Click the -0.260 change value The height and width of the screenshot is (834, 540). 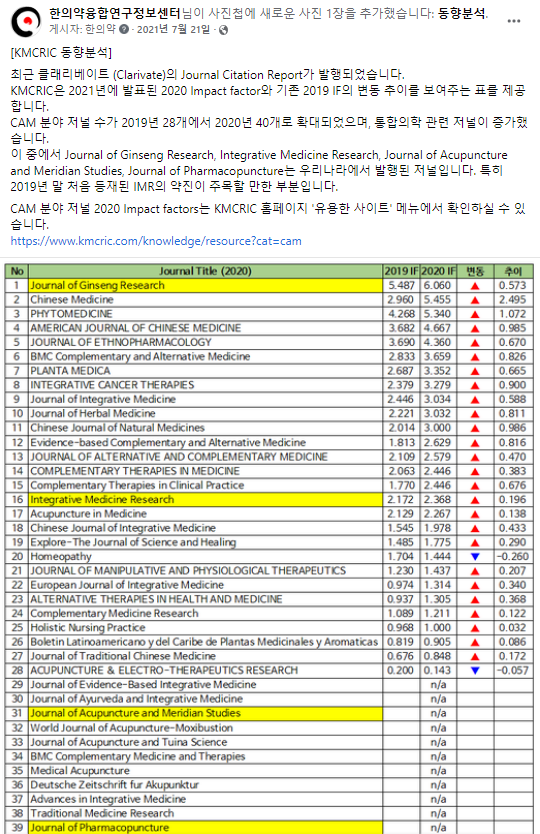coord(513,556)
